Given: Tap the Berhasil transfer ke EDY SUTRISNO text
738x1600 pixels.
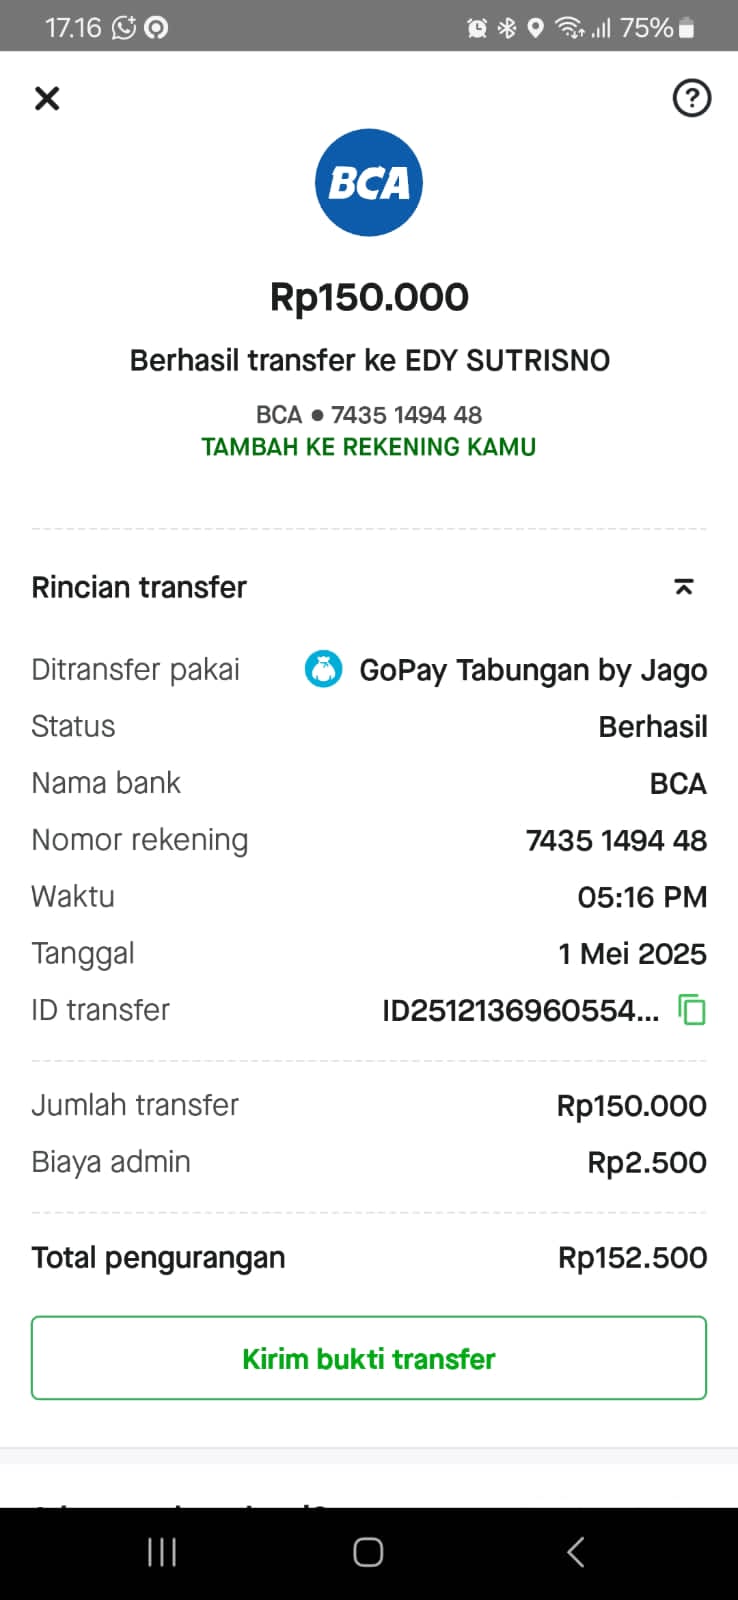Looking at the screenshot, I should (369, 360).
